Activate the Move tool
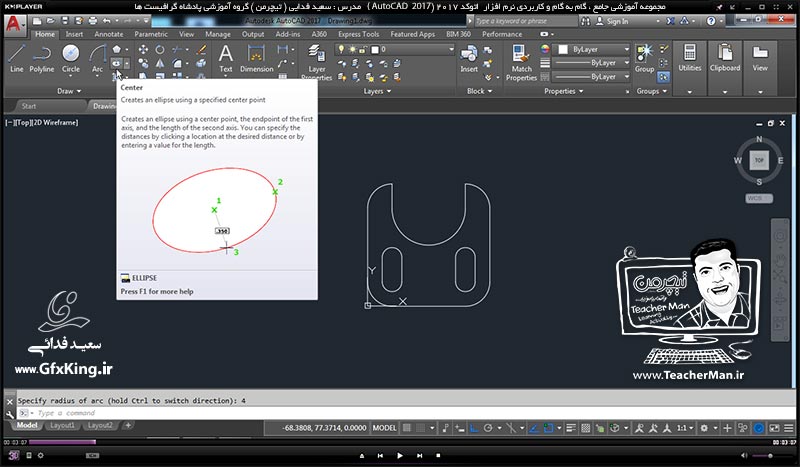The height and width of the screenshot is (467, 800). point(143,50)
